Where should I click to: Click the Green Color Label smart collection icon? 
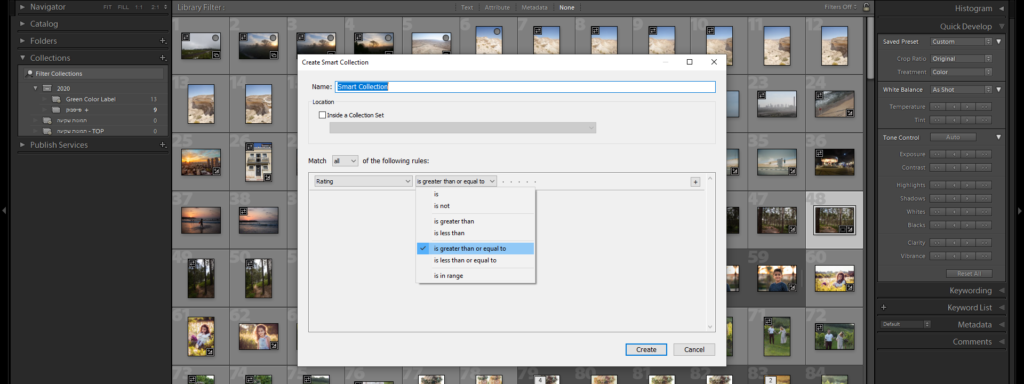coord(56,99)
